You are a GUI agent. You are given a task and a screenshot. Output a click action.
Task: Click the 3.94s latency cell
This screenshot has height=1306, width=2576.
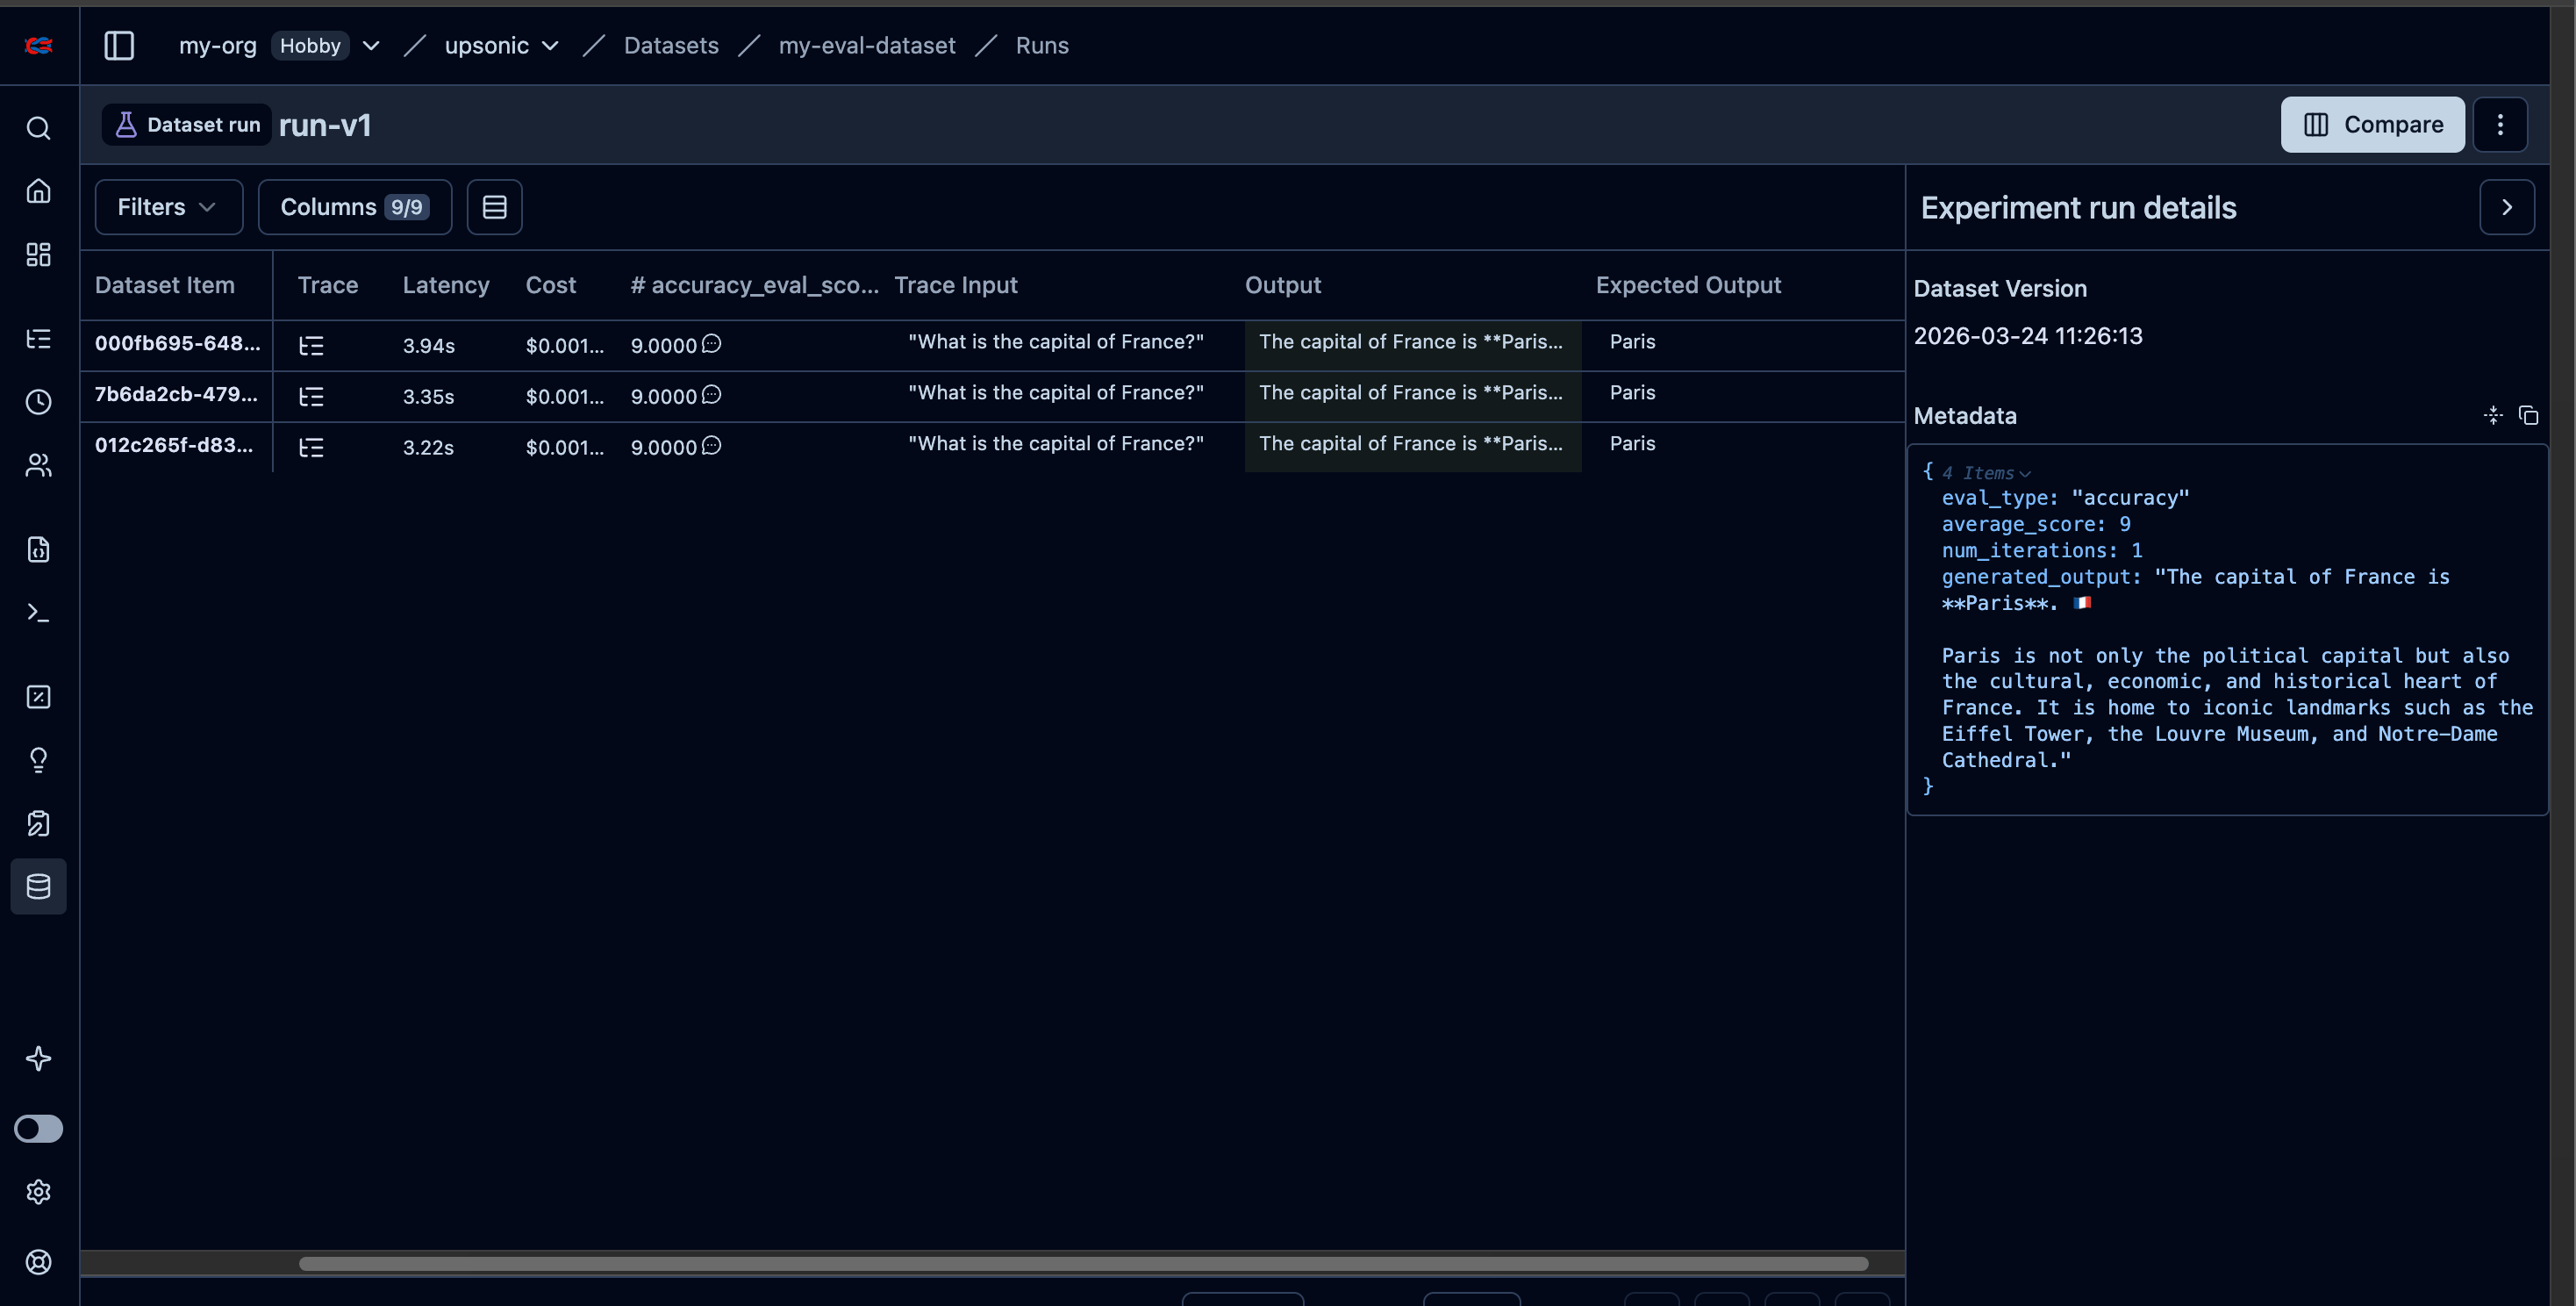(x=429, y=346)
